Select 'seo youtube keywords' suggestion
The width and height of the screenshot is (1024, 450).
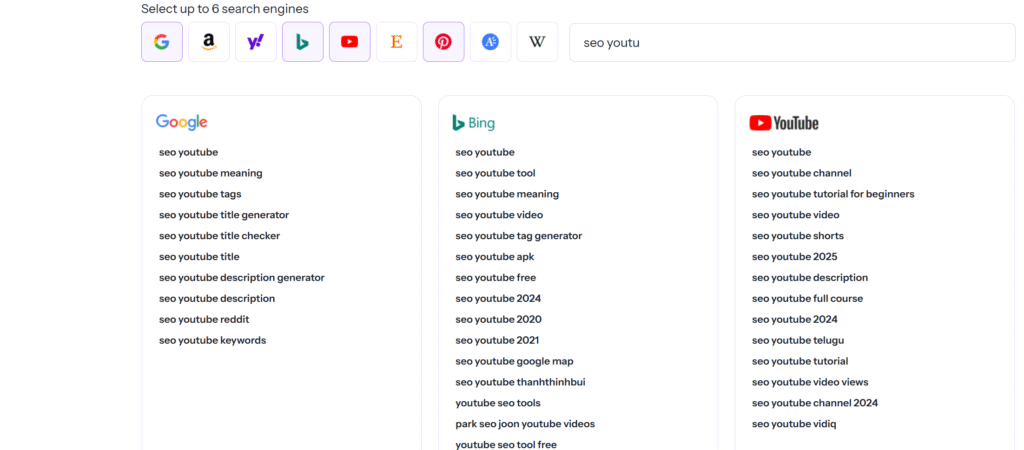212,340
